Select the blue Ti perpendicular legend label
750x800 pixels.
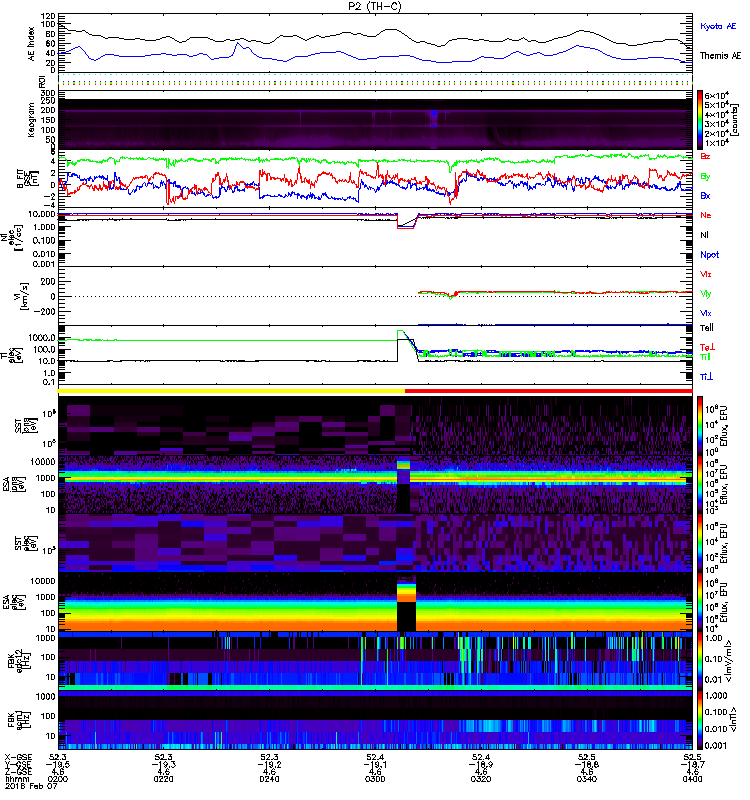(706, 377)
